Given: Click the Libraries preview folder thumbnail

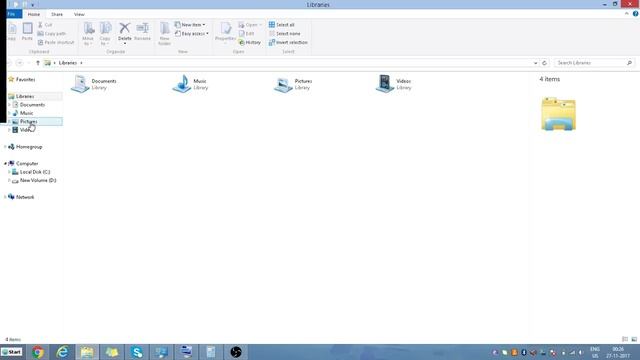Looking at the screenshot, I should tap(558, 114).
